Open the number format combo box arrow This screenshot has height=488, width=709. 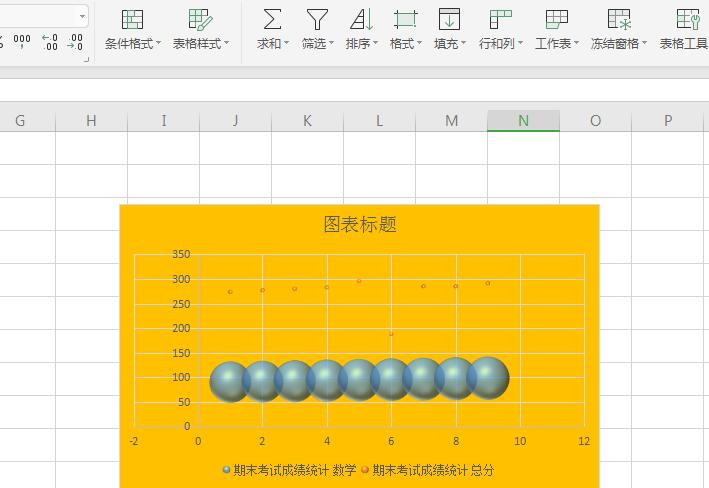pyautogui.click(x=80, y=16)
